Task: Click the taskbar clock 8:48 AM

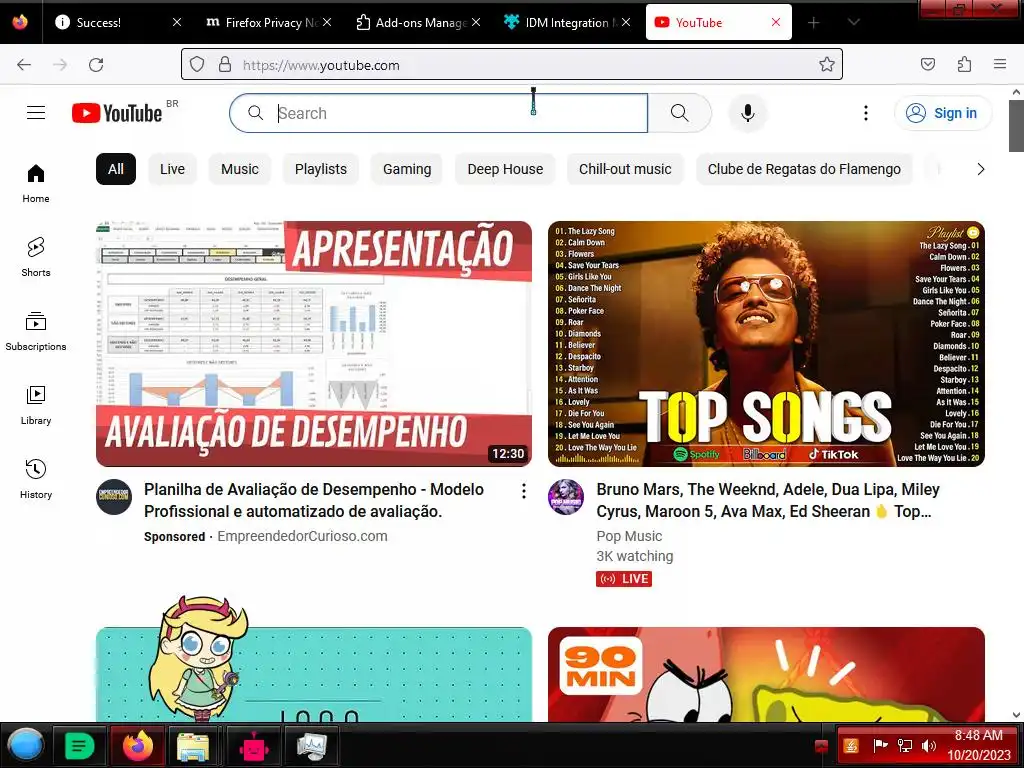Action: point(978,735)
